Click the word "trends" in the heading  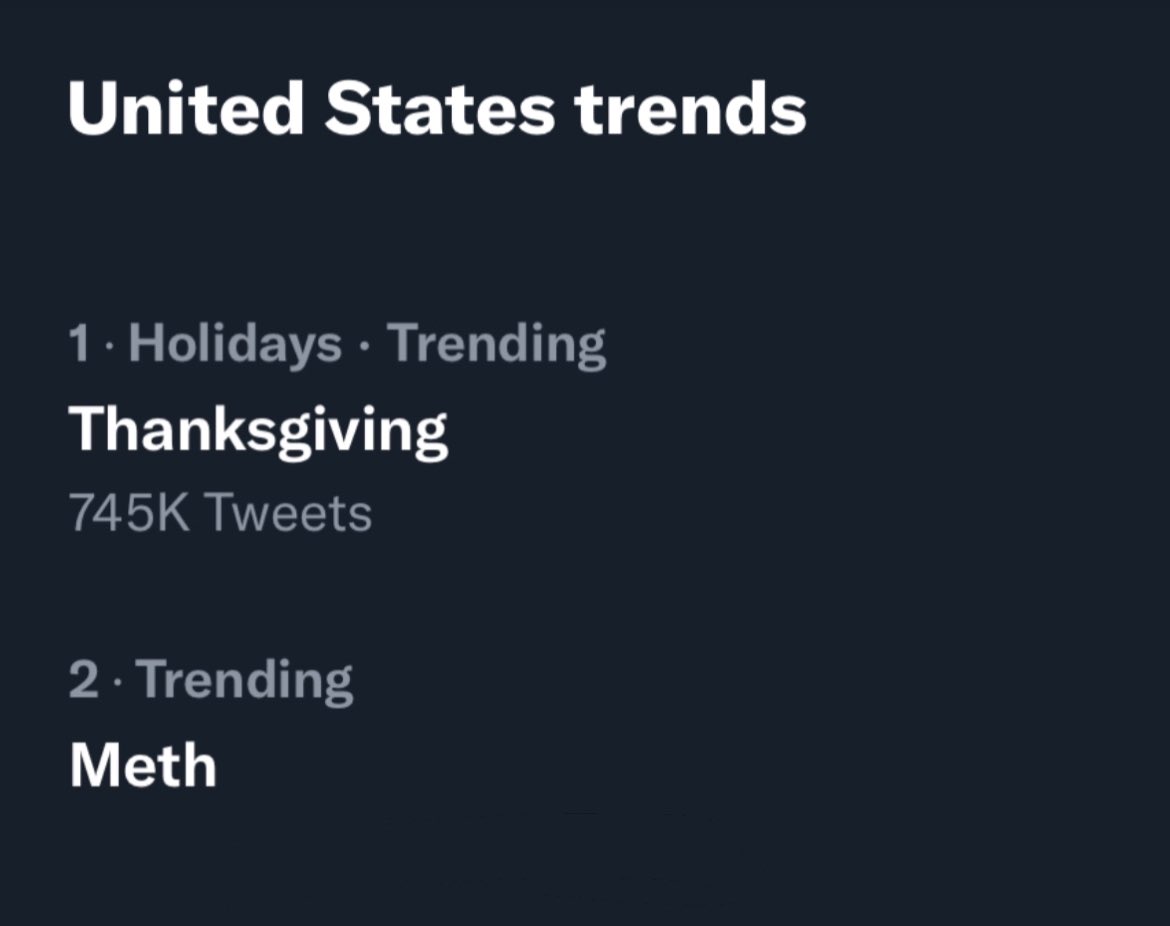pos(691,110)
